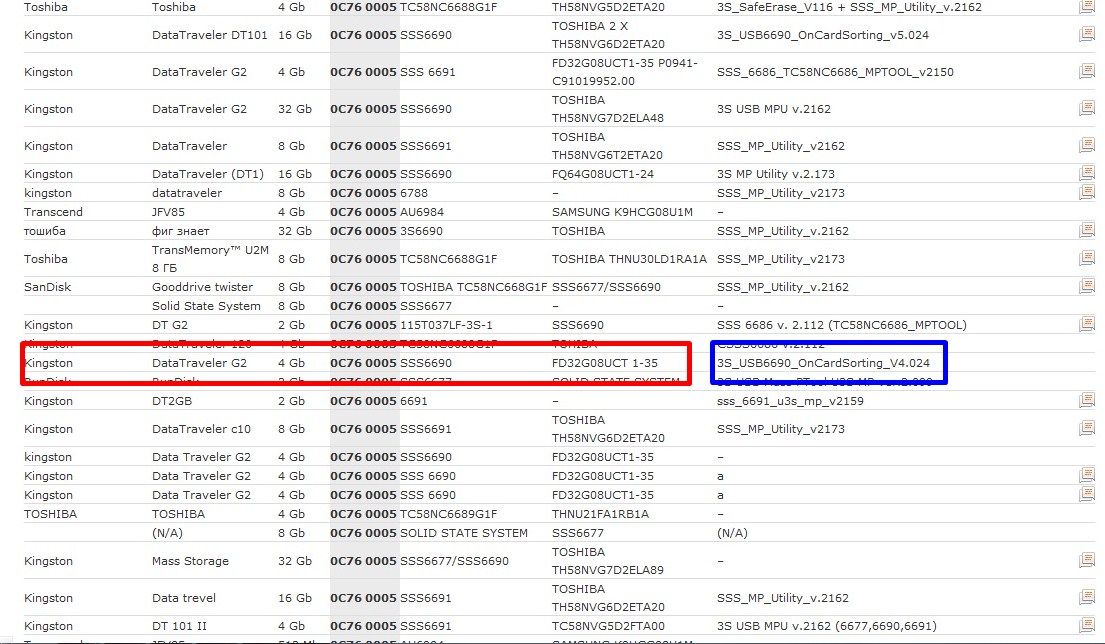Select the Solid State System 8 Gb model cell

point(206,306)
